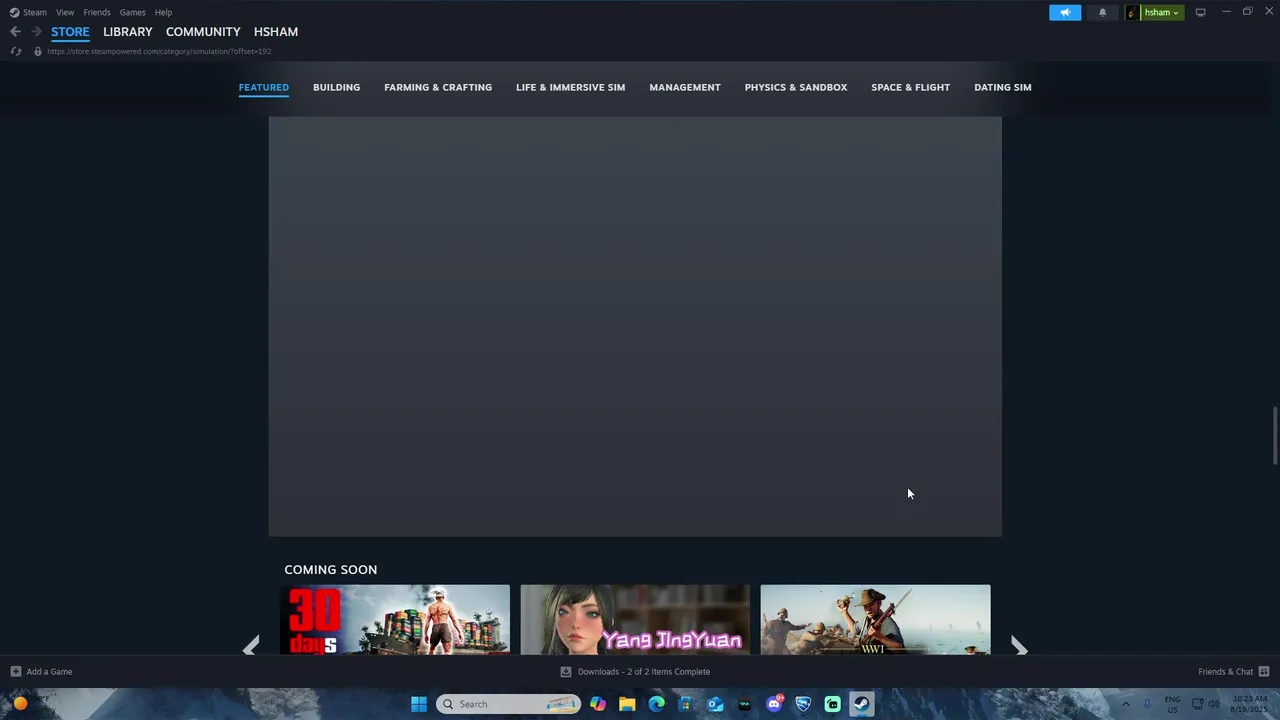This screenshot has width=1280, height=720.
Task: Click the microphone tray icon
Action: click(x=1147, y=704)
